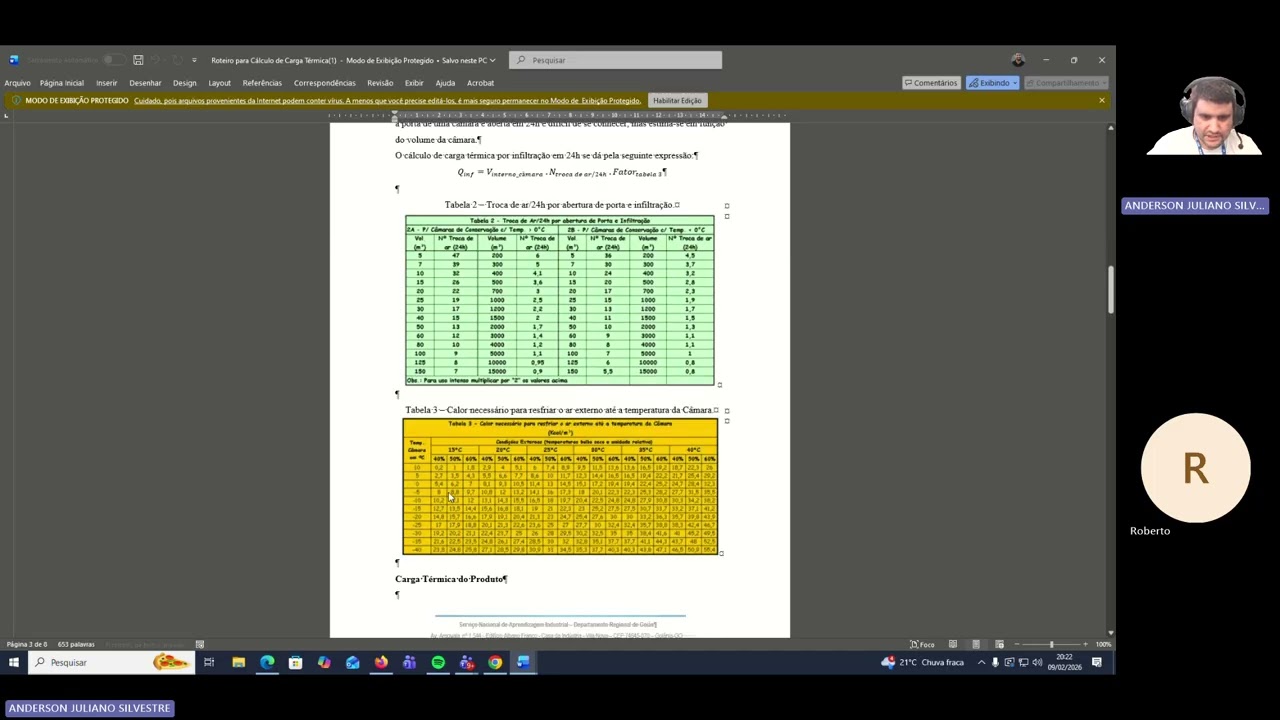Image resolution: width=1280 pixels, height=720 pixels.
Task: Click the page count 'Página 3 de 8'
Action: [x=27, y=644]
